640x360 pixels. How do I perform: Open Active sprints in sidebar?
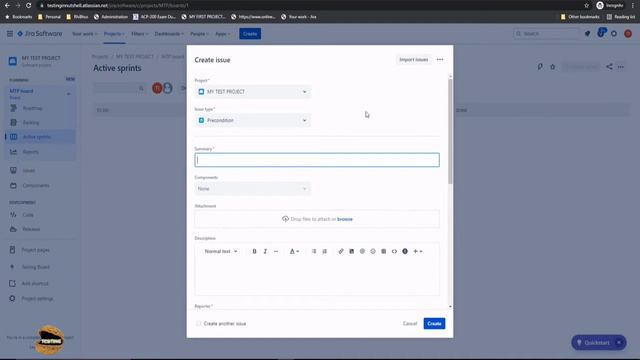pos(40,137)
